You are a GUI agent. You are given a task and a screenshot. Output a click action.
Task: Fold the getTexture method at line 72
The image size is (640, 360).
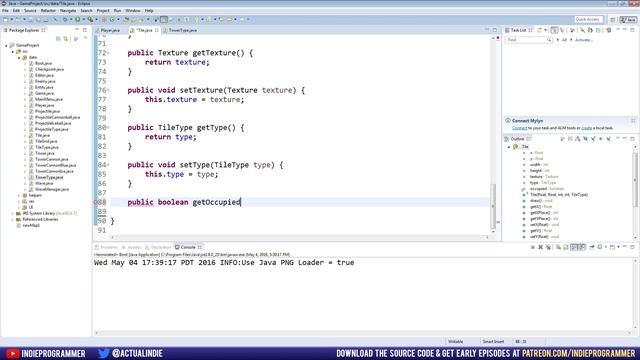pos(108,53)
